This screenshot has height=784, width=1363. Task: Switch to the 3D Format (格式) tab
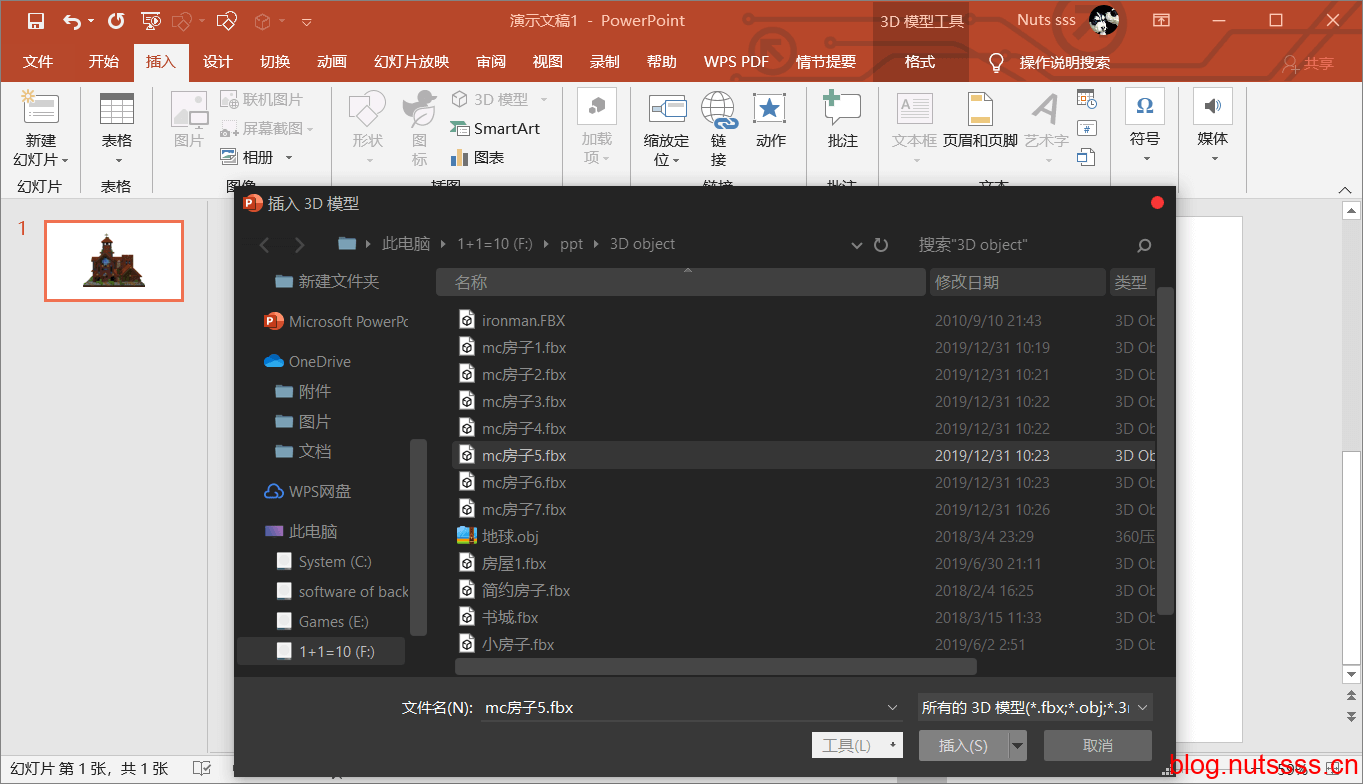[919, 62]
